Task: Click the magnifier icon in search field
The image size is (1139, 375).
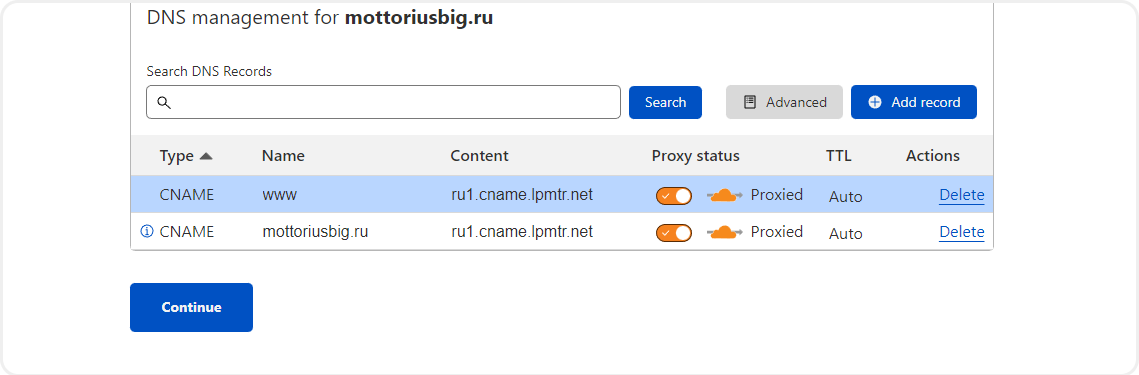Action: pyautogui.click(x=164, y=102)
